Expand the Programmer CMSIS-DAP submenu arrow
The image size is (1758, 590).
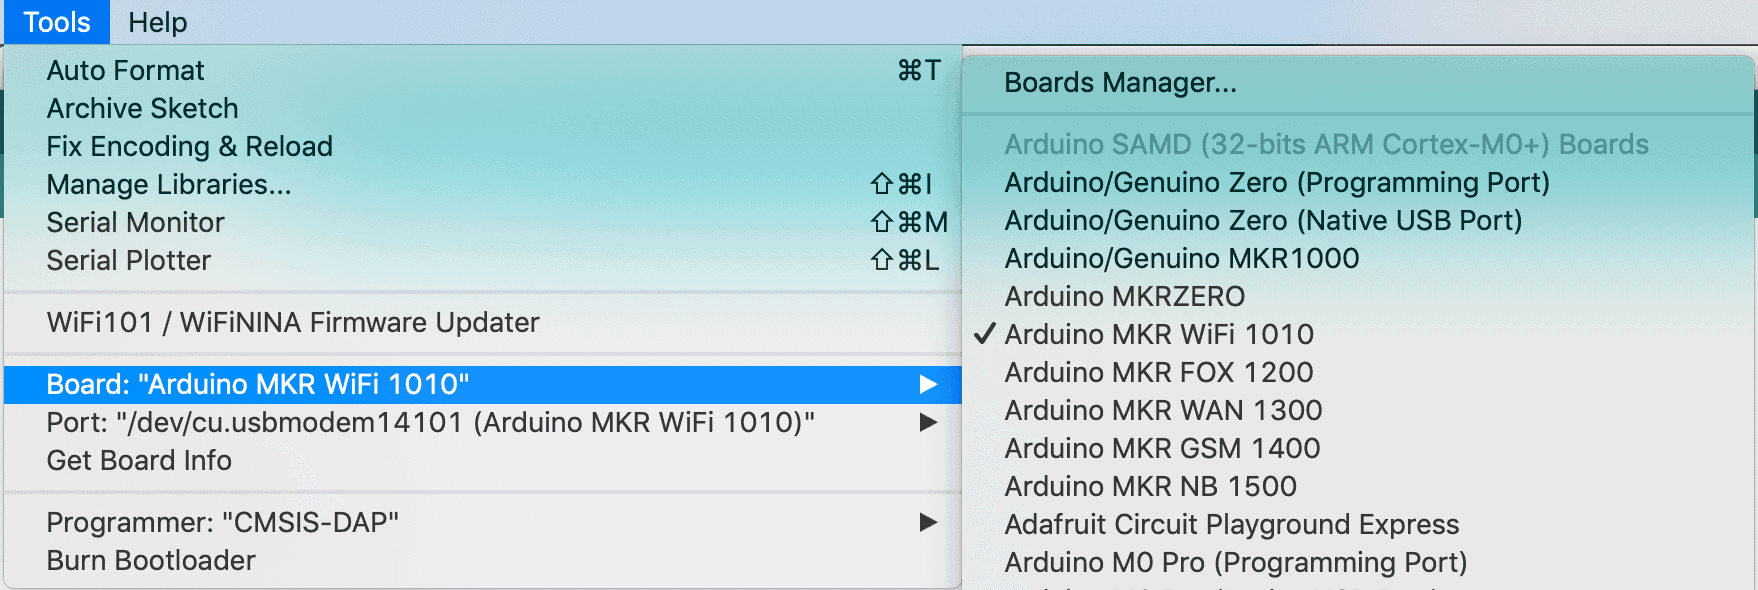(928, 522)
